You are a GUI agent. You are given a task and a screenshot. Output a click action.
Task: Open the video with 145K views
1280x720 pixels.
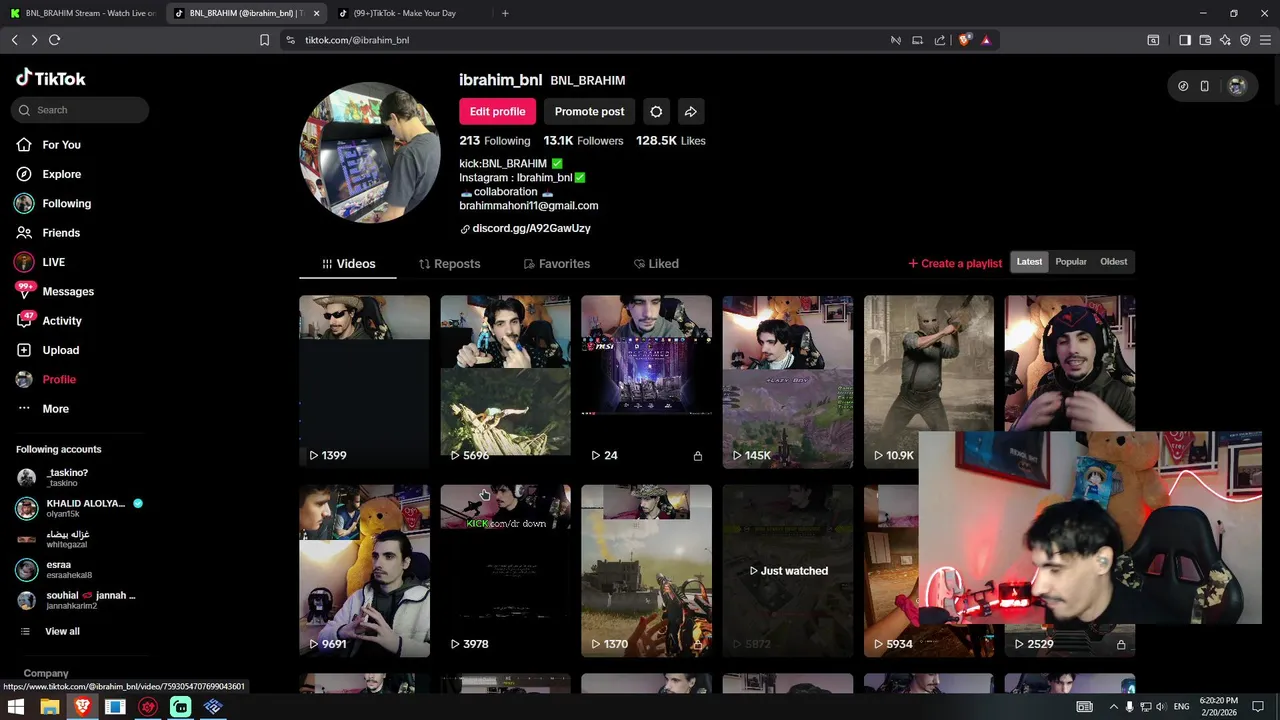click(x=788, y=381)
